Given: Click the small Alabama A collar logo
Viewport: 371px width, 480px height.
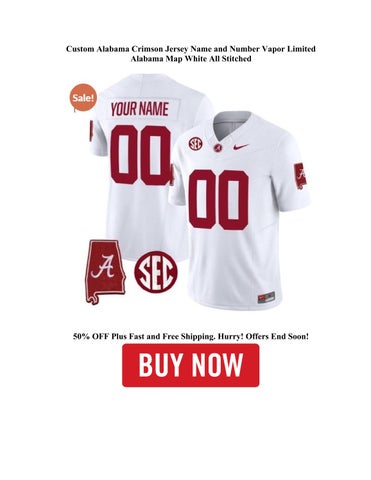Looking at the screenshot, I should pos(218,148).
